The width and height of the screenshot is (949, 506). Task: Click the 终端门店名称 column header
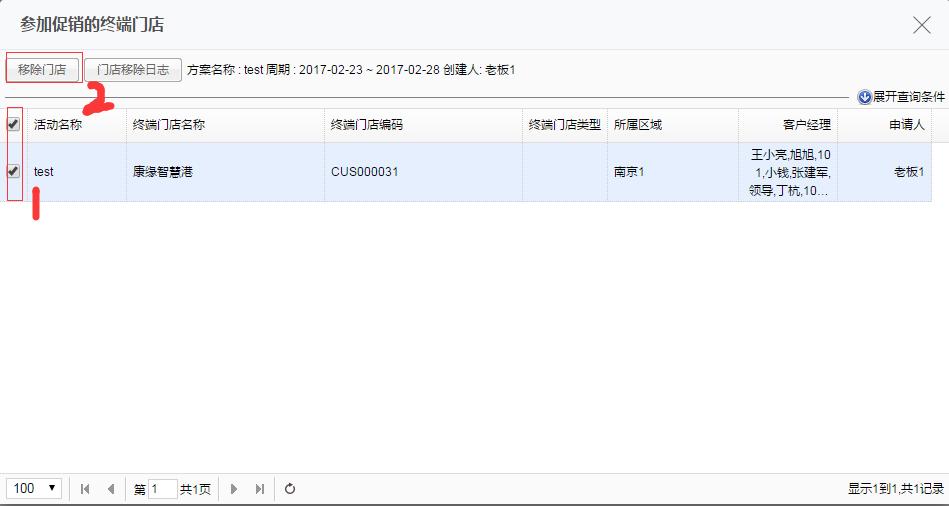tap(169, 125)
